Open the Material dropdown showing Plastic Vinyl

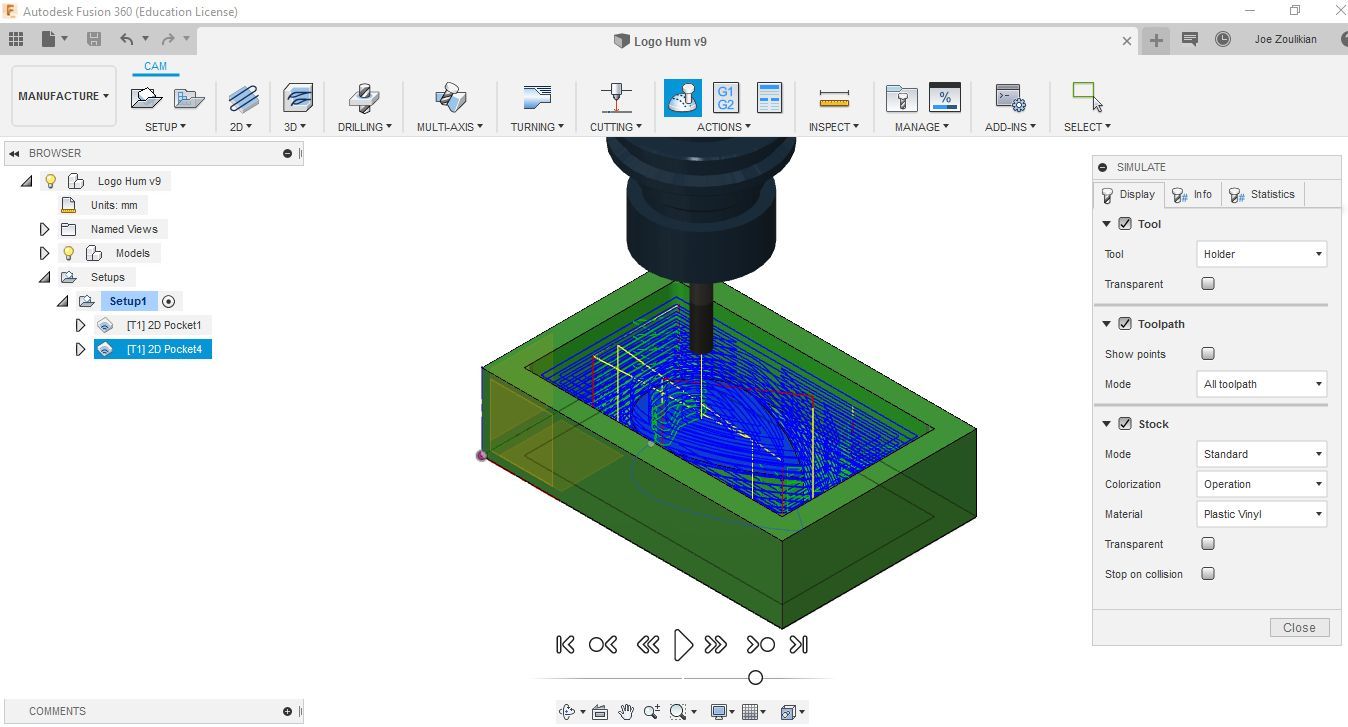(1261, 514)
